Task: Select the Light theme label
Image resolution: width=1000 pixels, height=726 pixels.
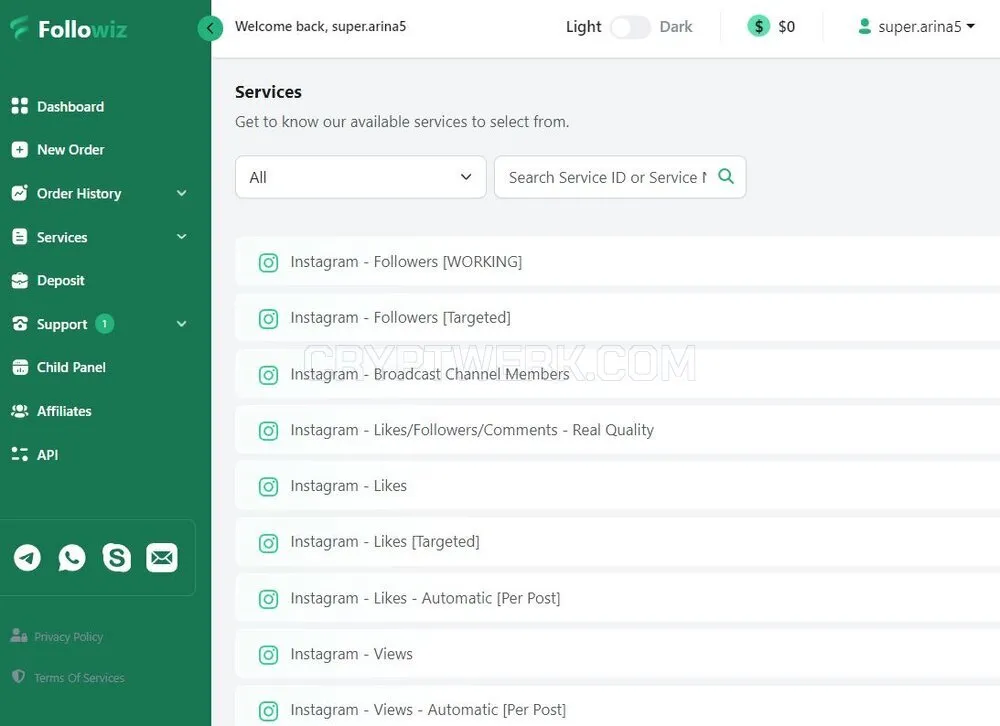Action: coord(584,27)
